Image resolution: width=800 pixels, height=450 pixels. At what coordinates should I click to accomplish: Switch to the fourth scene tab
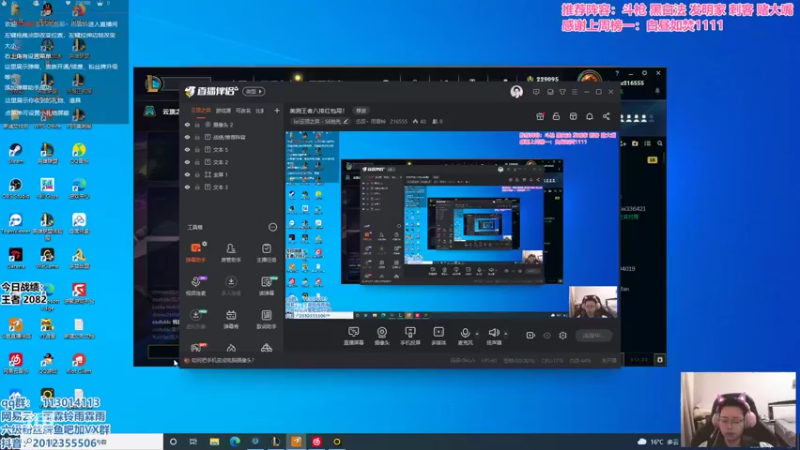pos(260,110)
